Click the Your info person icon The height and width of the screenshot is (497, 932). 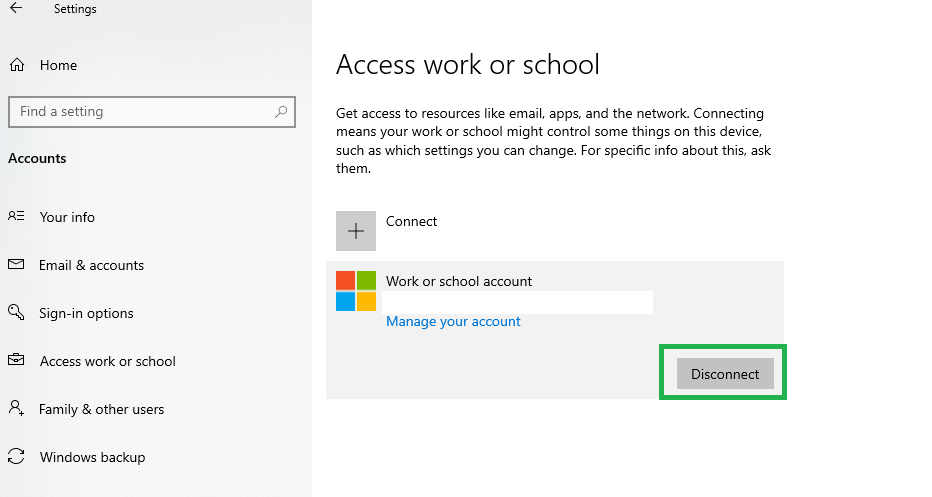click(x=16, y=216)
